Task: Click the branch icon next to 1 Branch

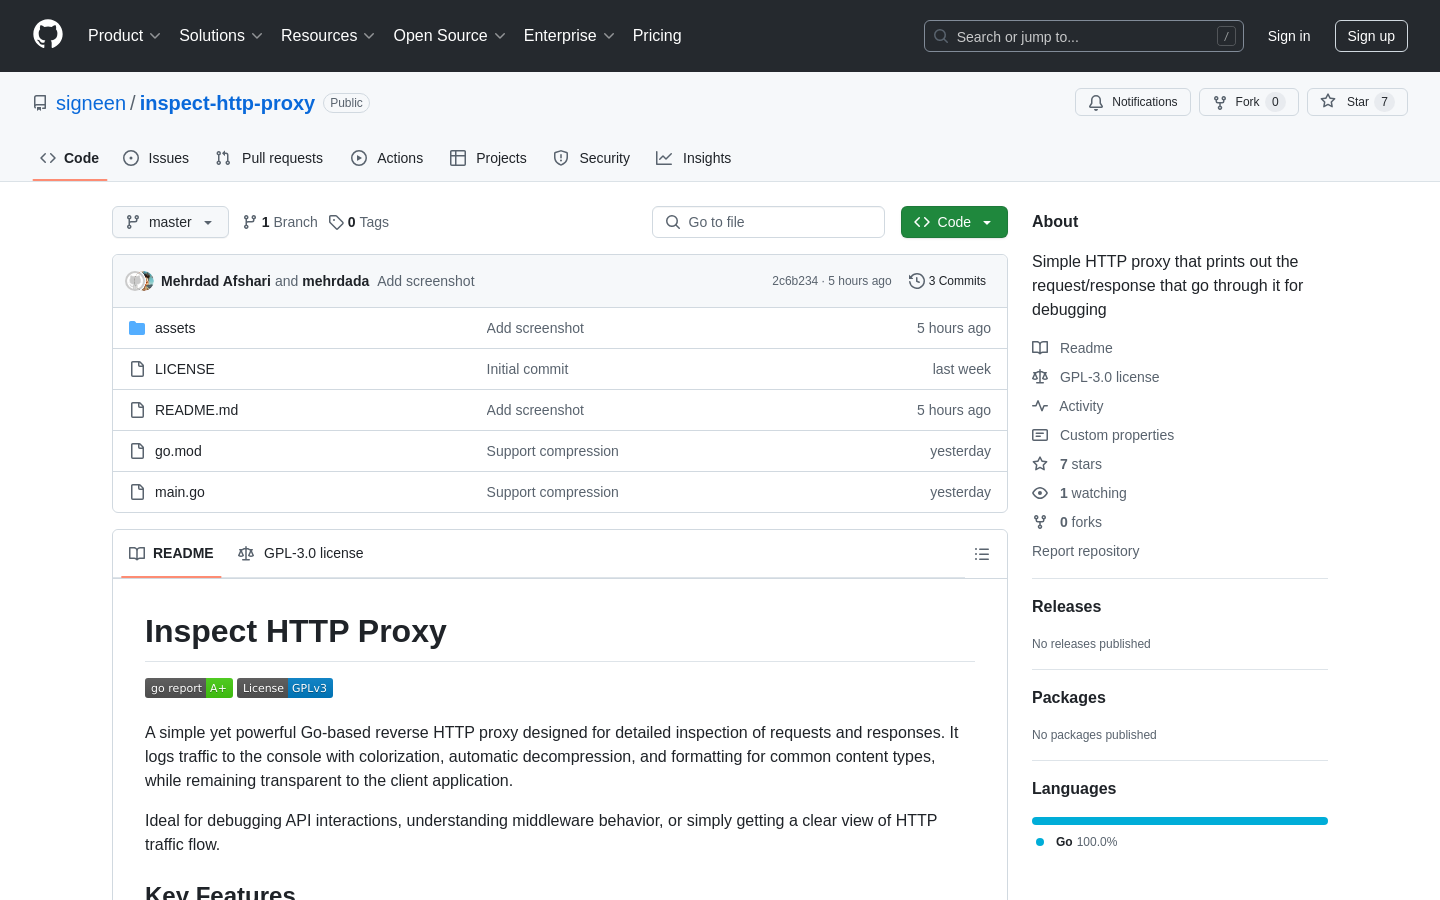Action: (x=250, y=222)
